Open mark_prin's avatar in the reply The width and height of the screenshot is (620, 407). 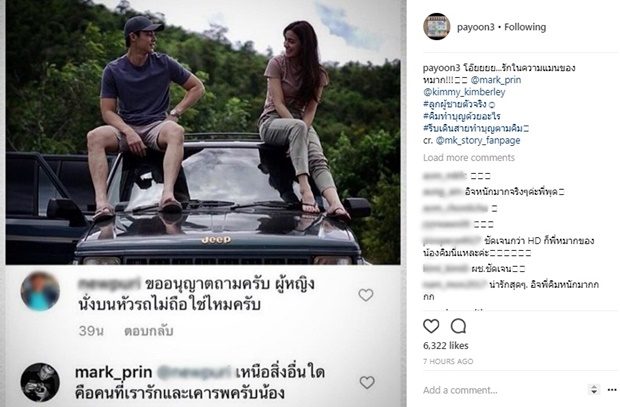pyautogui.click(x=40, y=382)
